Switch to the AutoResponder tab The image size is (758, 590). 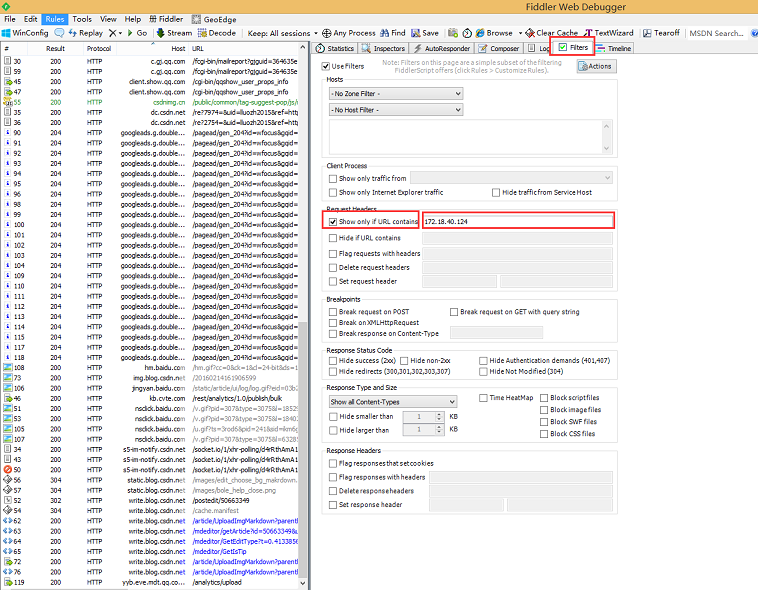(442, 48)
